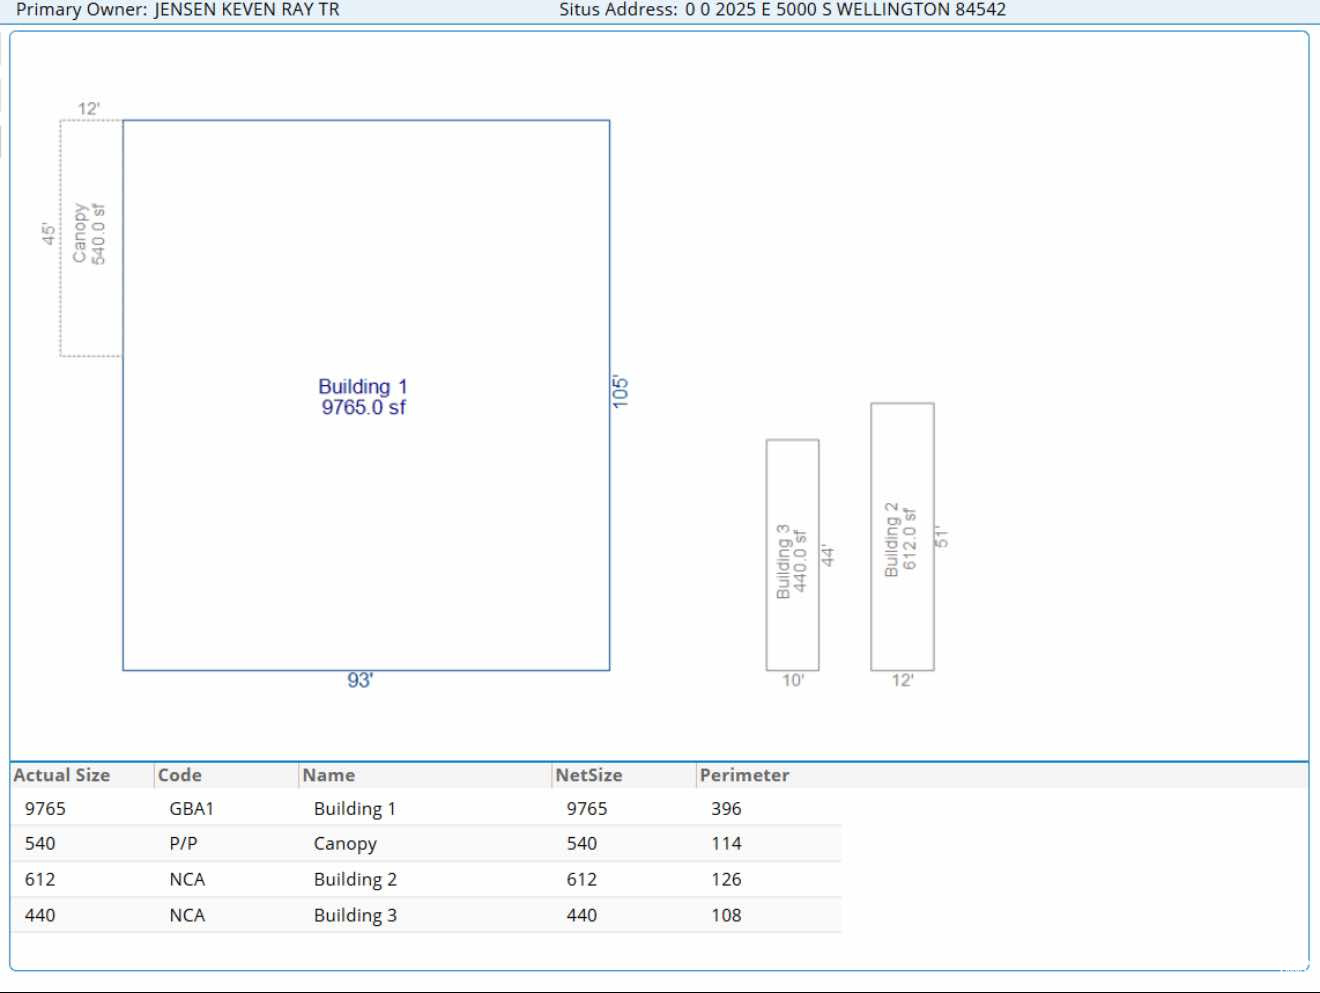Click the 396 perimeter value

click(726, 809)
